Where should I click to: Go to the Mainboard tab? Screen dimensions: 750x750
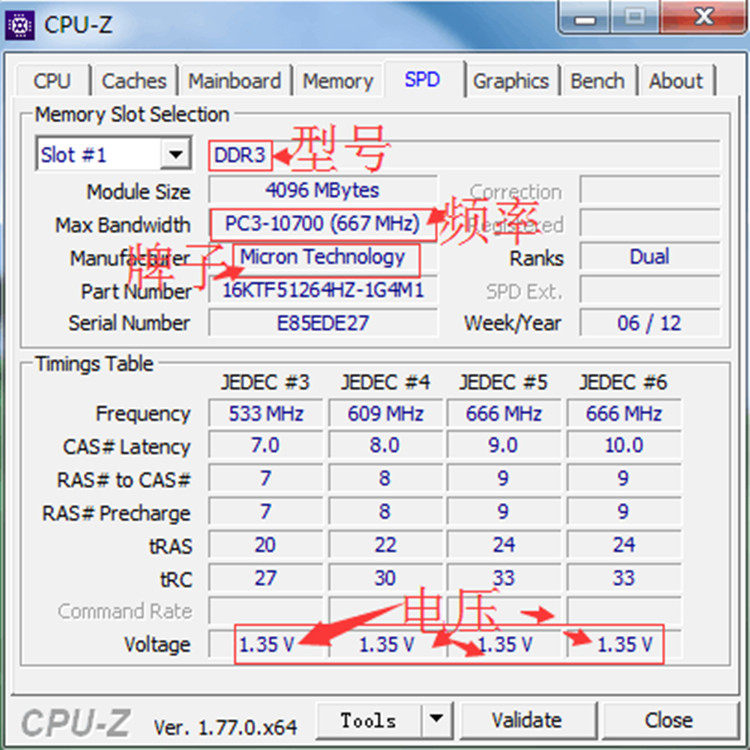[x=234, y=81]
